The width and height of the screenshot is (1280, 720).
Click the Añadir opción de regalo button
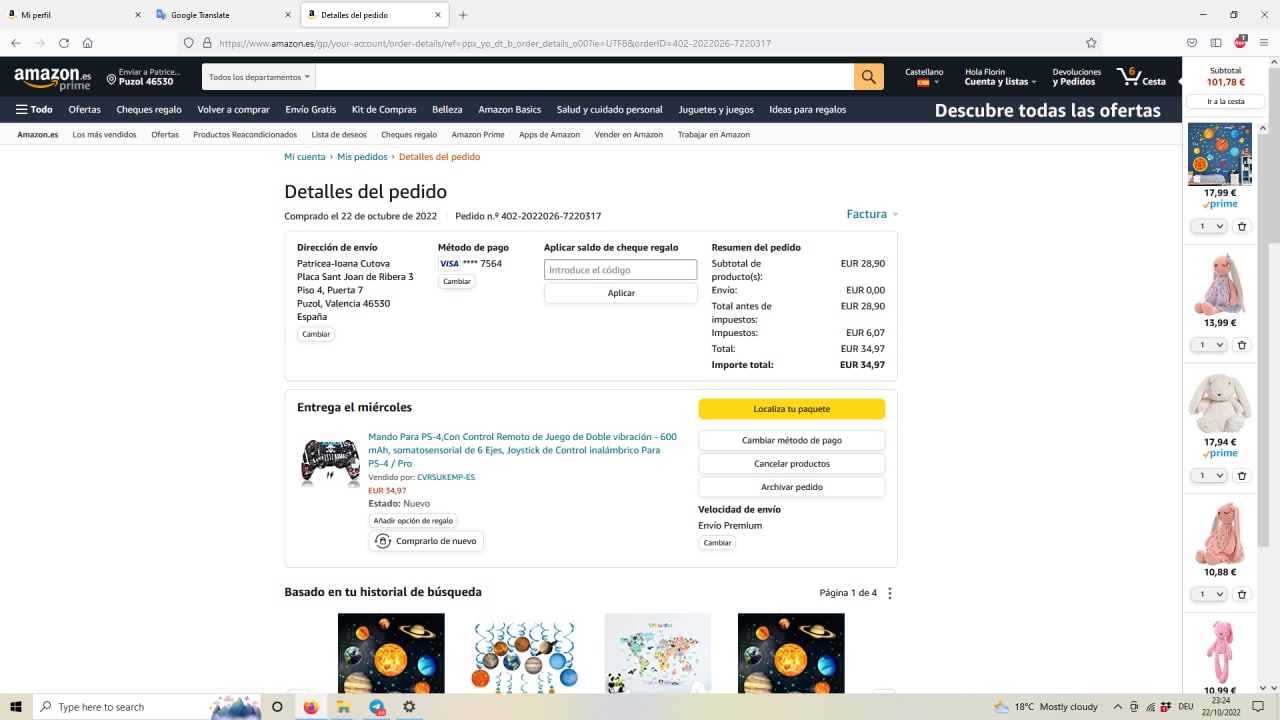[413, 521]
